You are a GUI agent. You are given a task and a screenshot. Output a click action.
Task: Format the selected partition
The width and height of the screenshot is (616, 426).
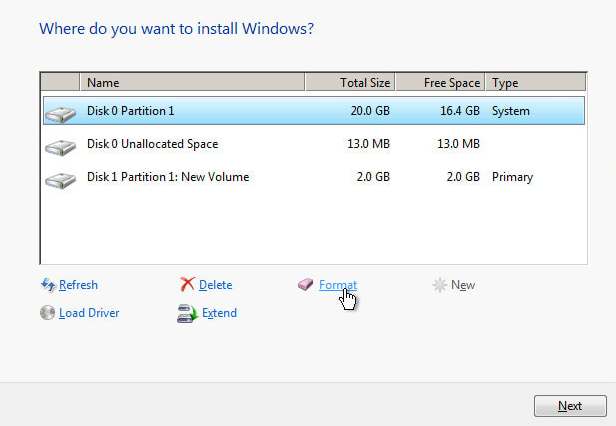point(338,285)
